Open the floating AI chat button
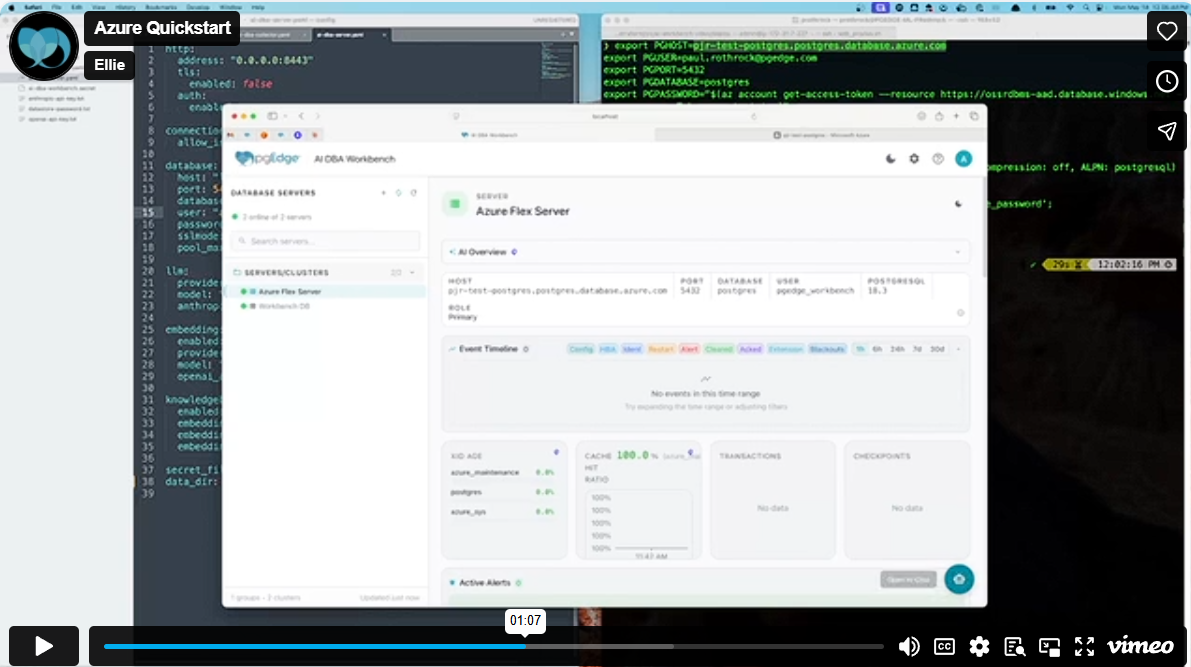 [x=959, y=580]
